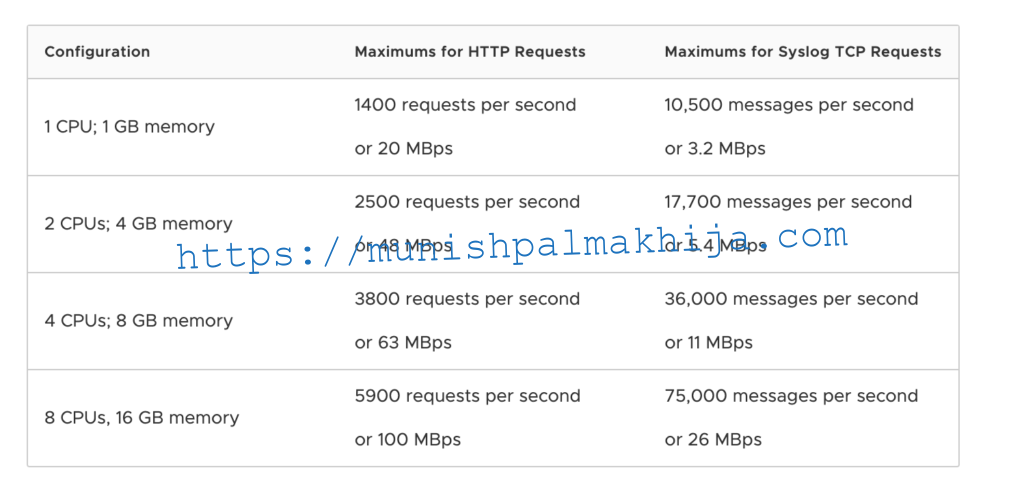The width and height of the screenshot is (1024, 496).
Task: Click the Maximums for HTTP Requests header
Action: click(470, 52)
